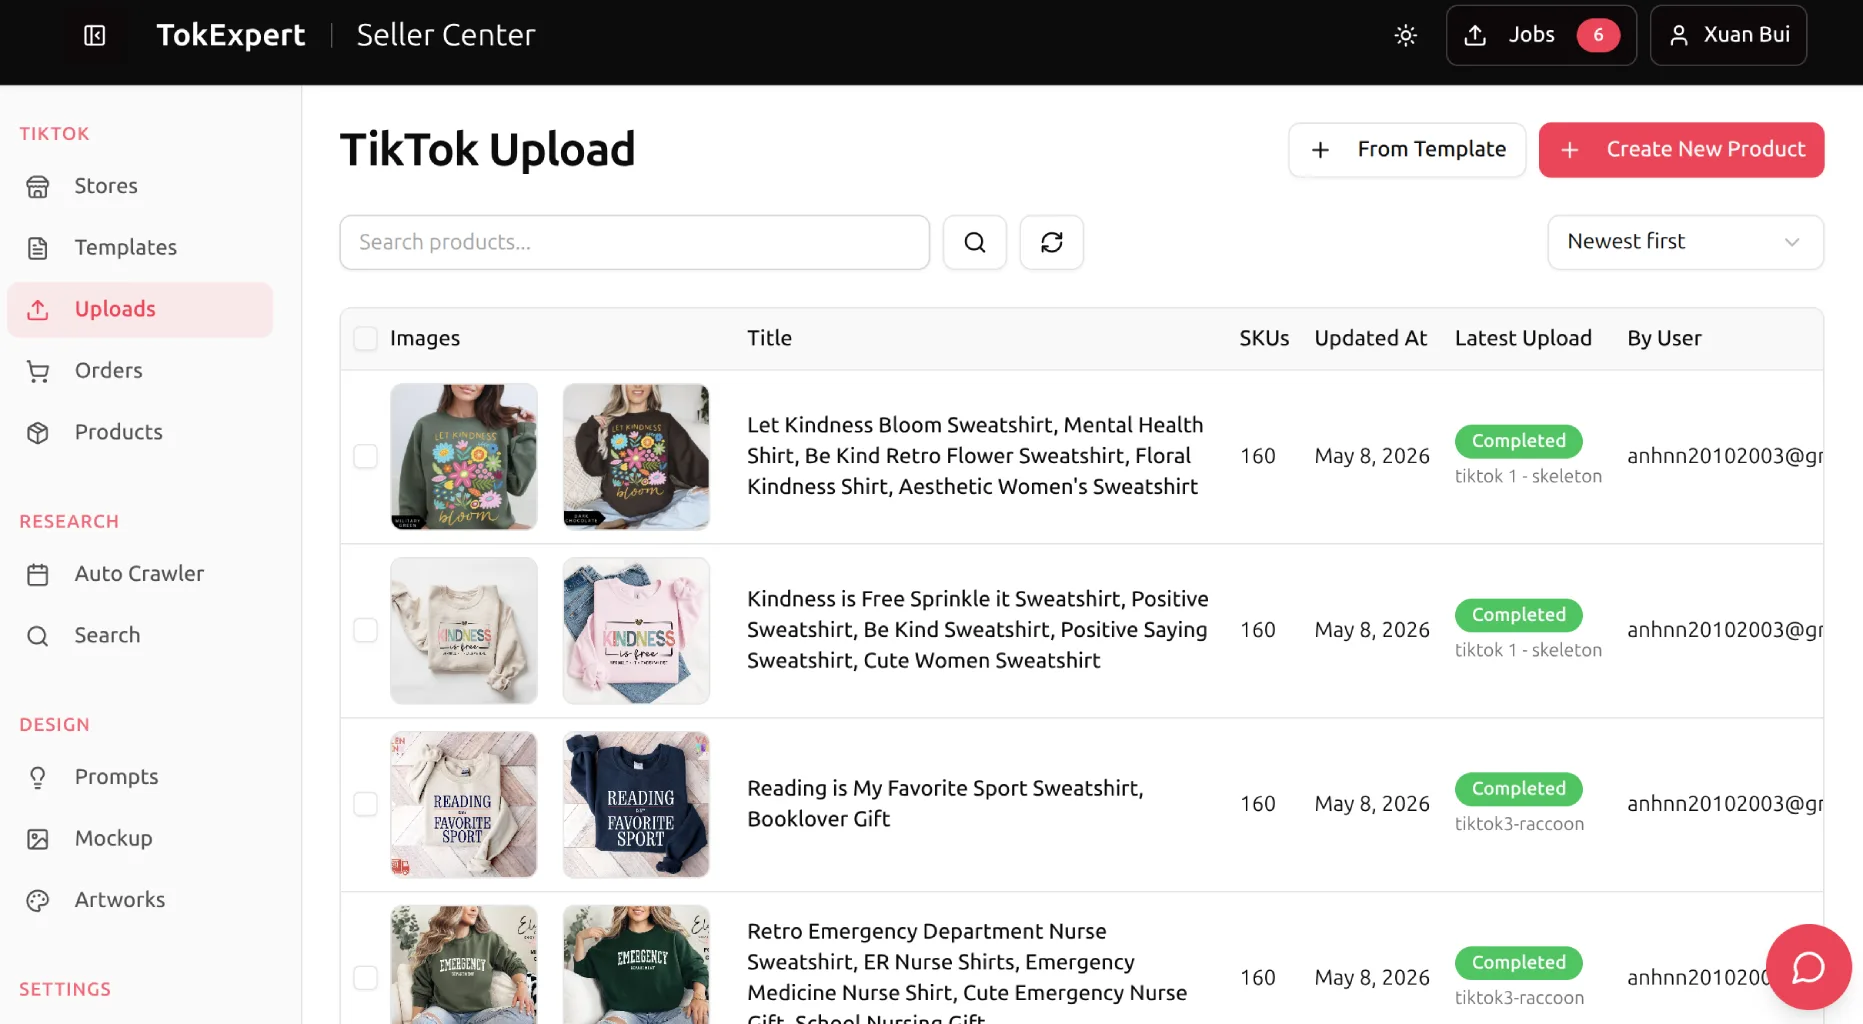The width and height of the screenshot is (1863, 1024).
Task: Click Reading is My Favorite Sport title
Action: 945,804
